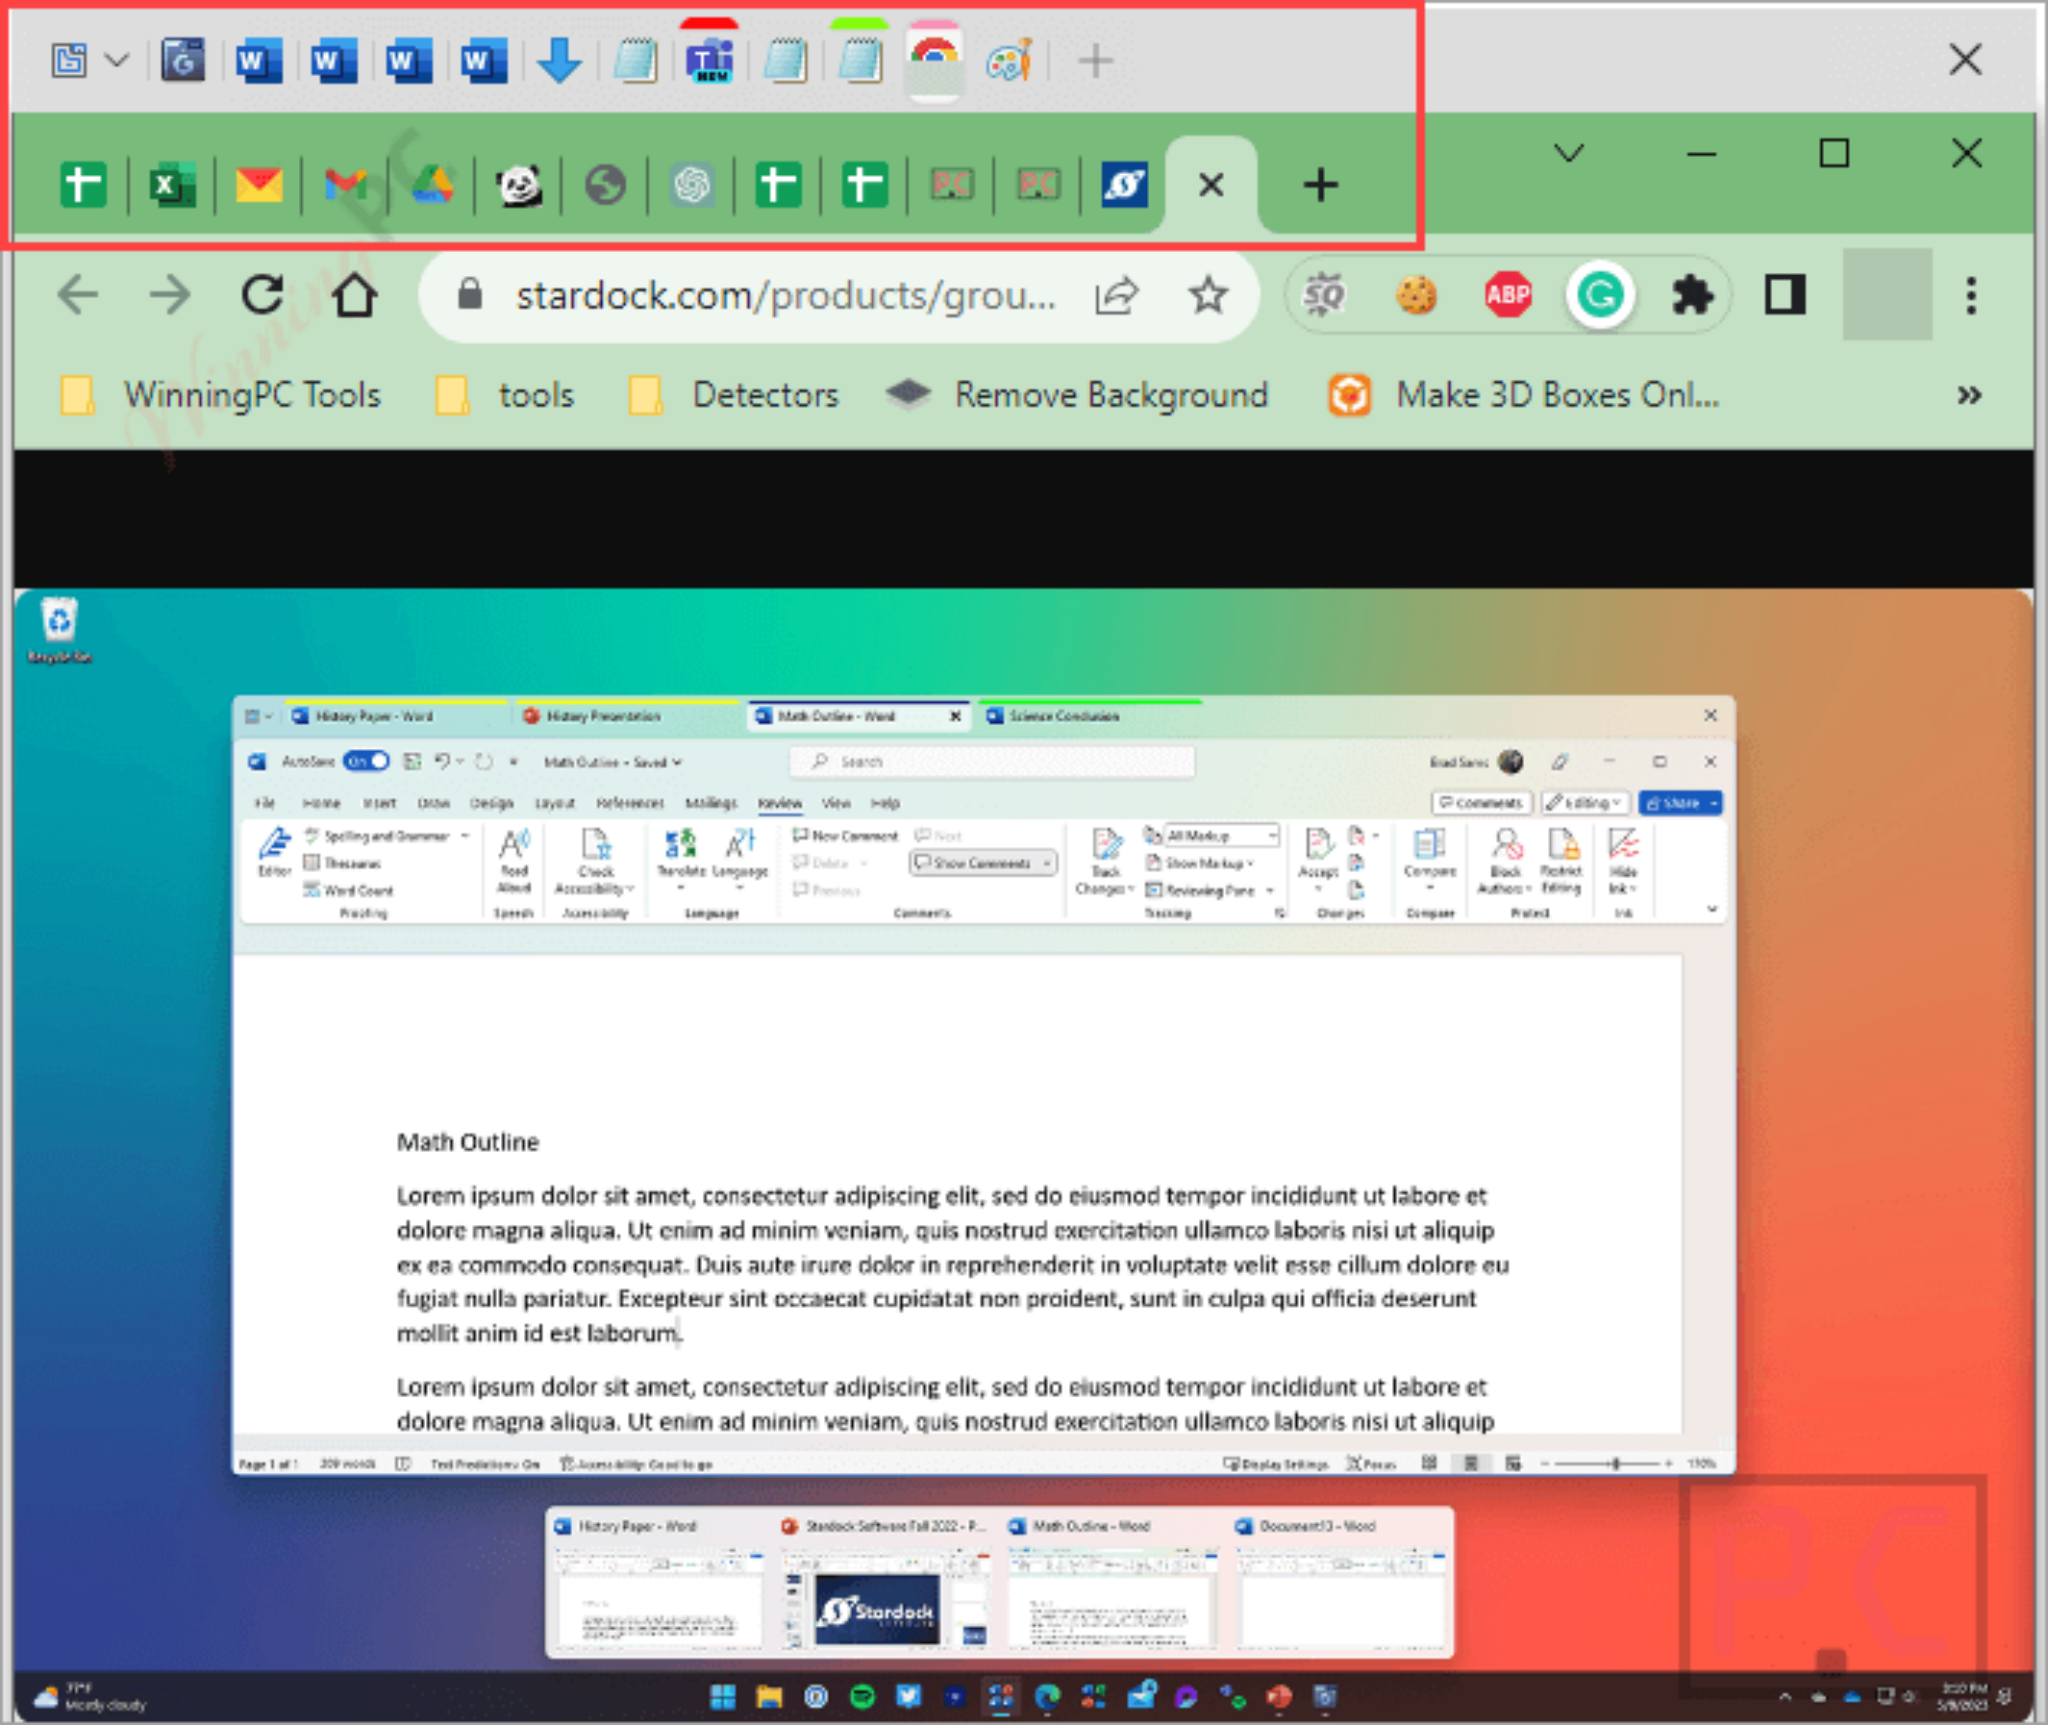2048x1725 pixels.
Task: Open the Recycle Bin desktop icon
Action: pos(59,631)
